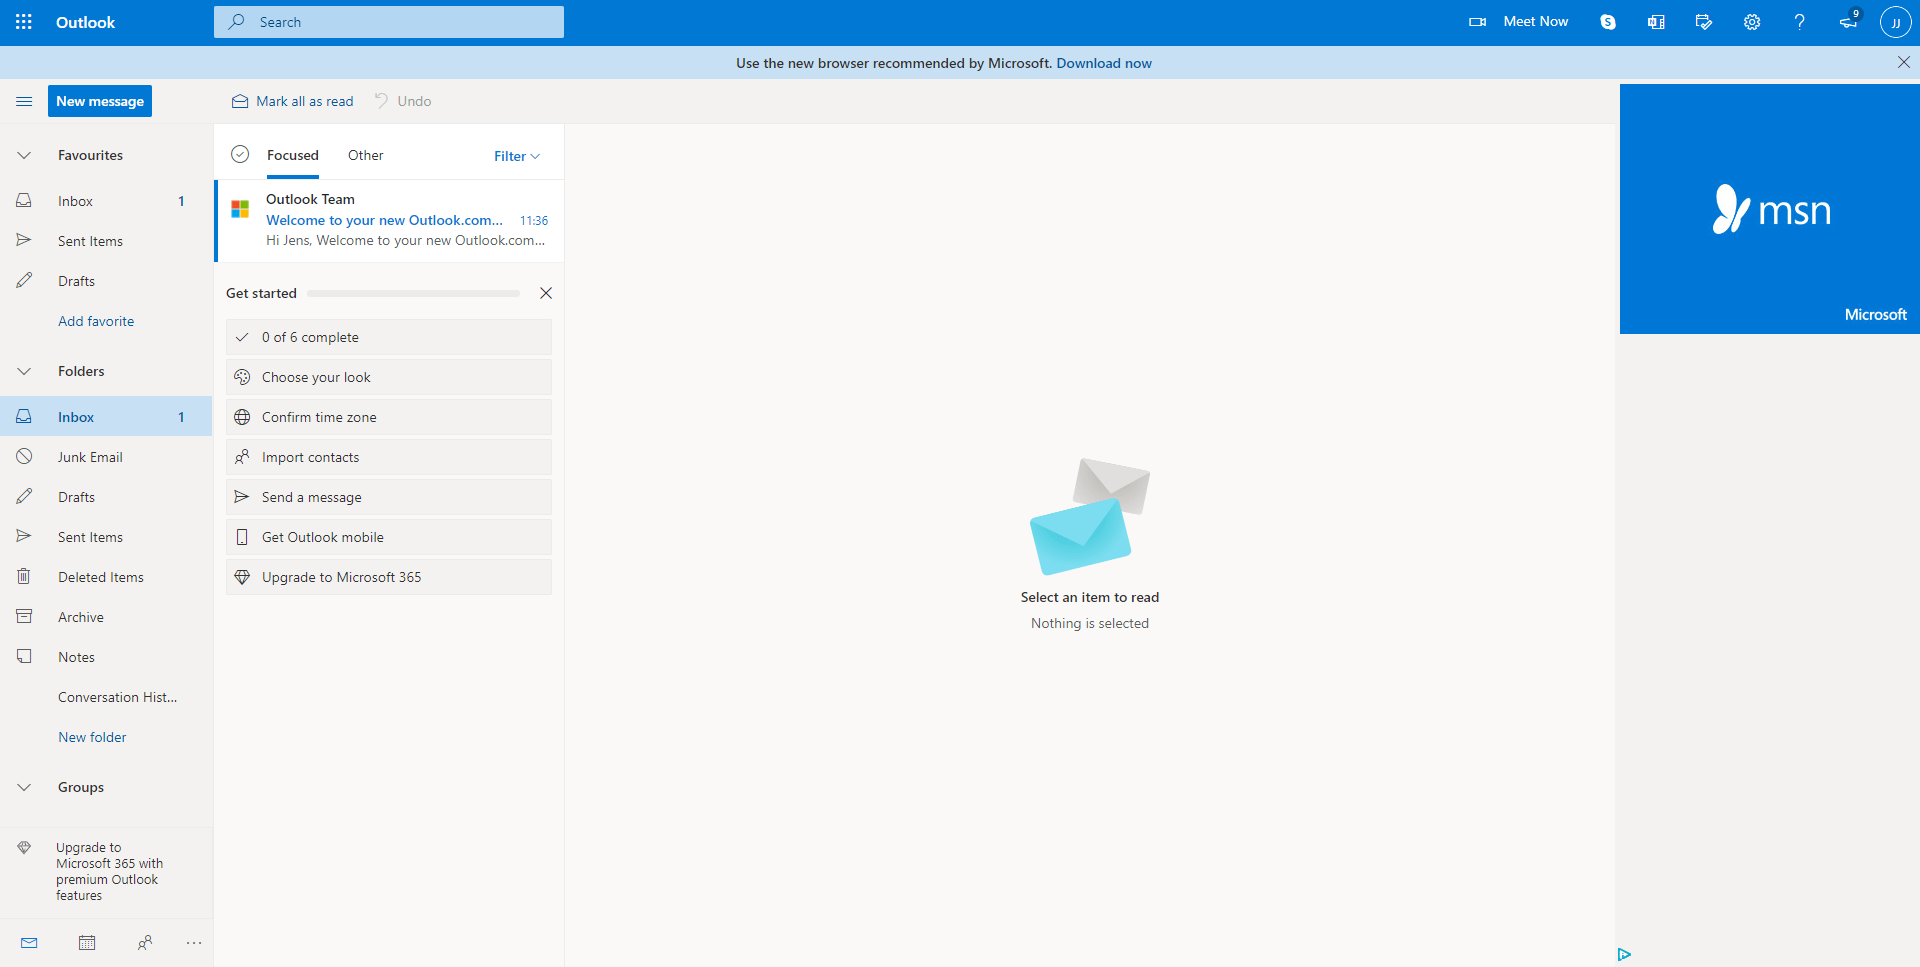Collapse the Favourites section
Screen dimensions: 1920x967
click(24, 155)
